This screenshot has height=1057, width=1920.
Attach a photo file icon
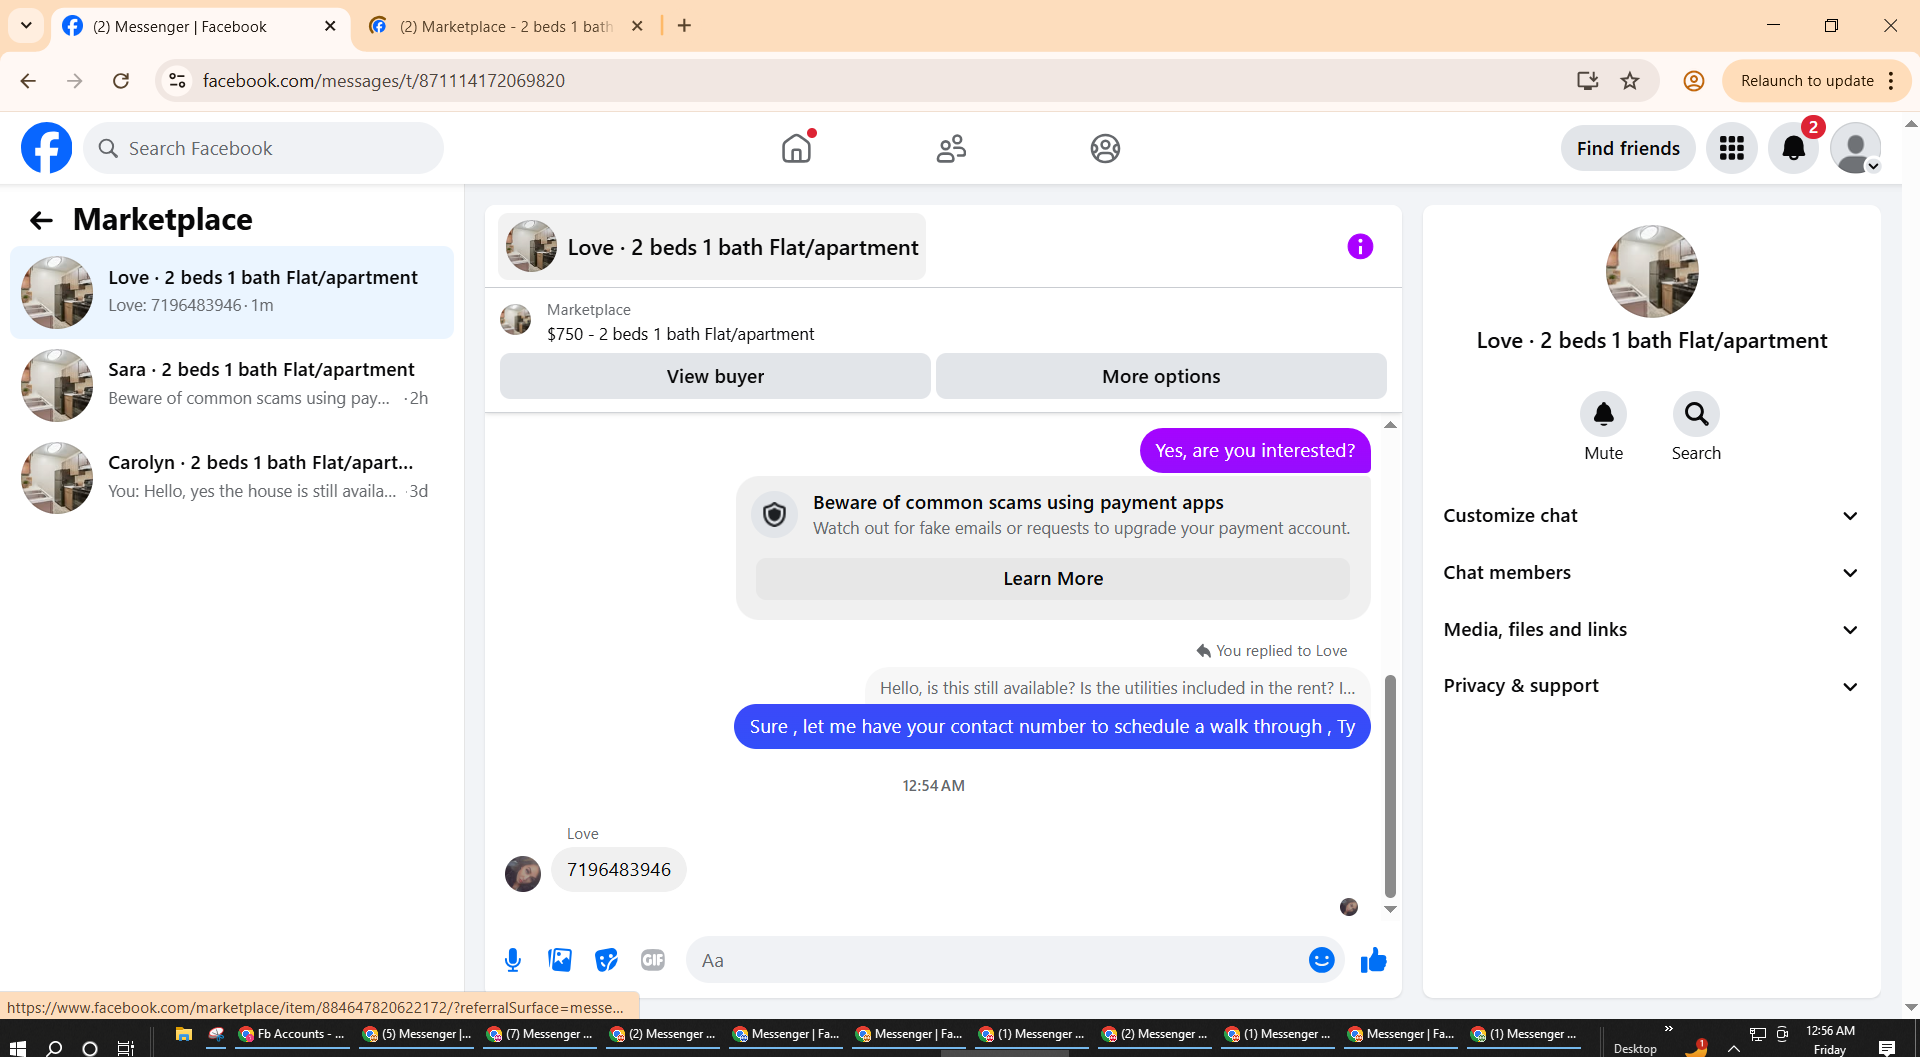pyautogui.click(x=560, y=960)
